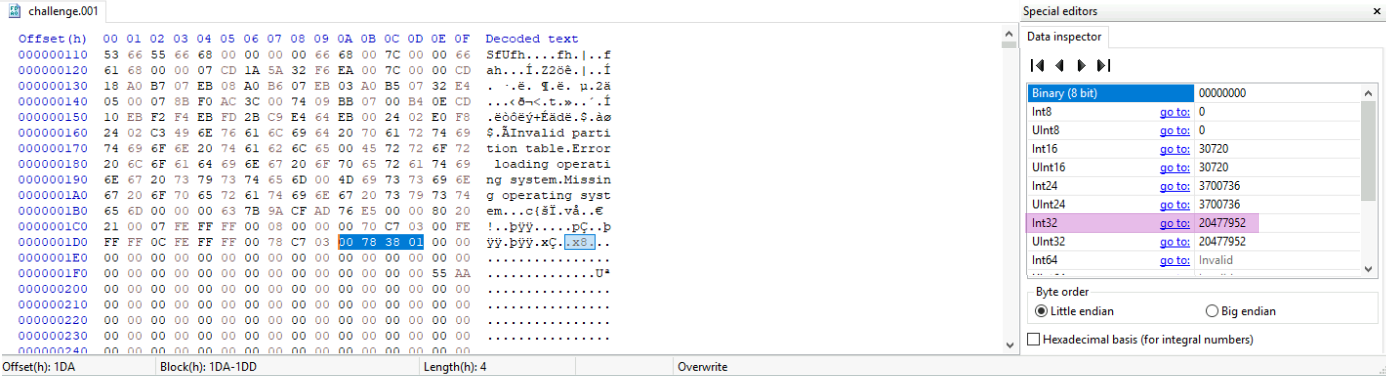Go to next byte in data inspector
Screen dimensions: 1386x376
[1081, 65]
